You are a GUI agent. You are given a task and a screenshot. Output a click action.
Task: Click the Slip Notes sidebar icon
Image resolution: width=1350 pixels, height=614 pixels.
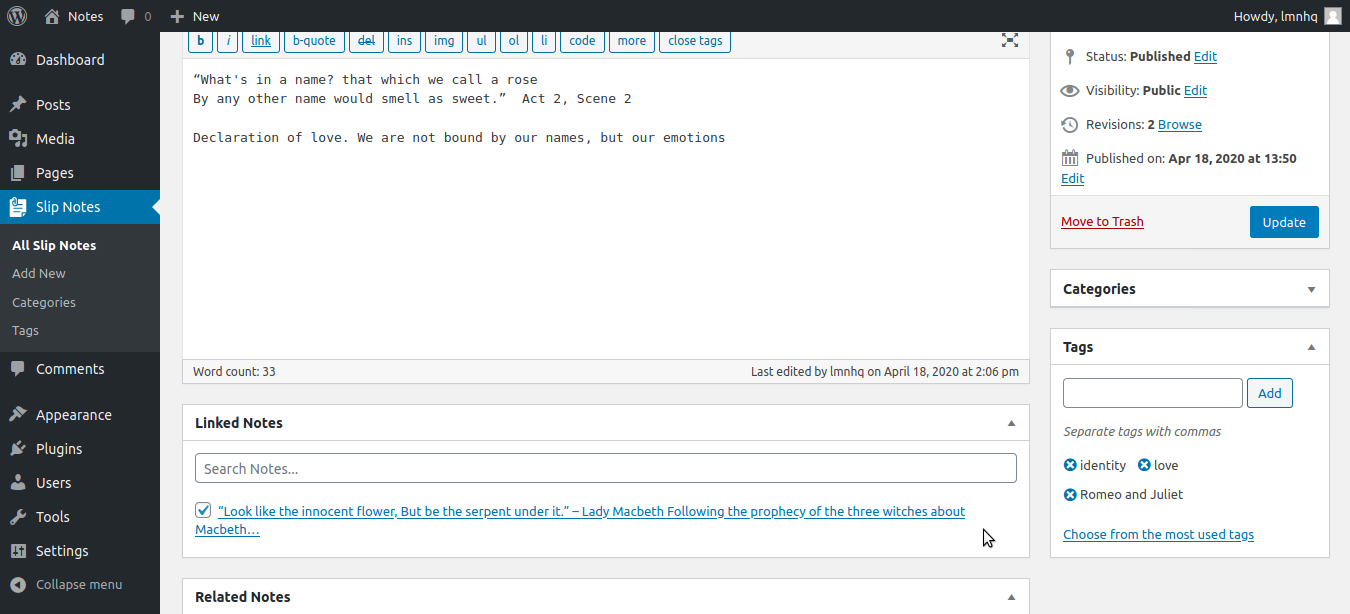pyautogui.click(x=18, y=207)
